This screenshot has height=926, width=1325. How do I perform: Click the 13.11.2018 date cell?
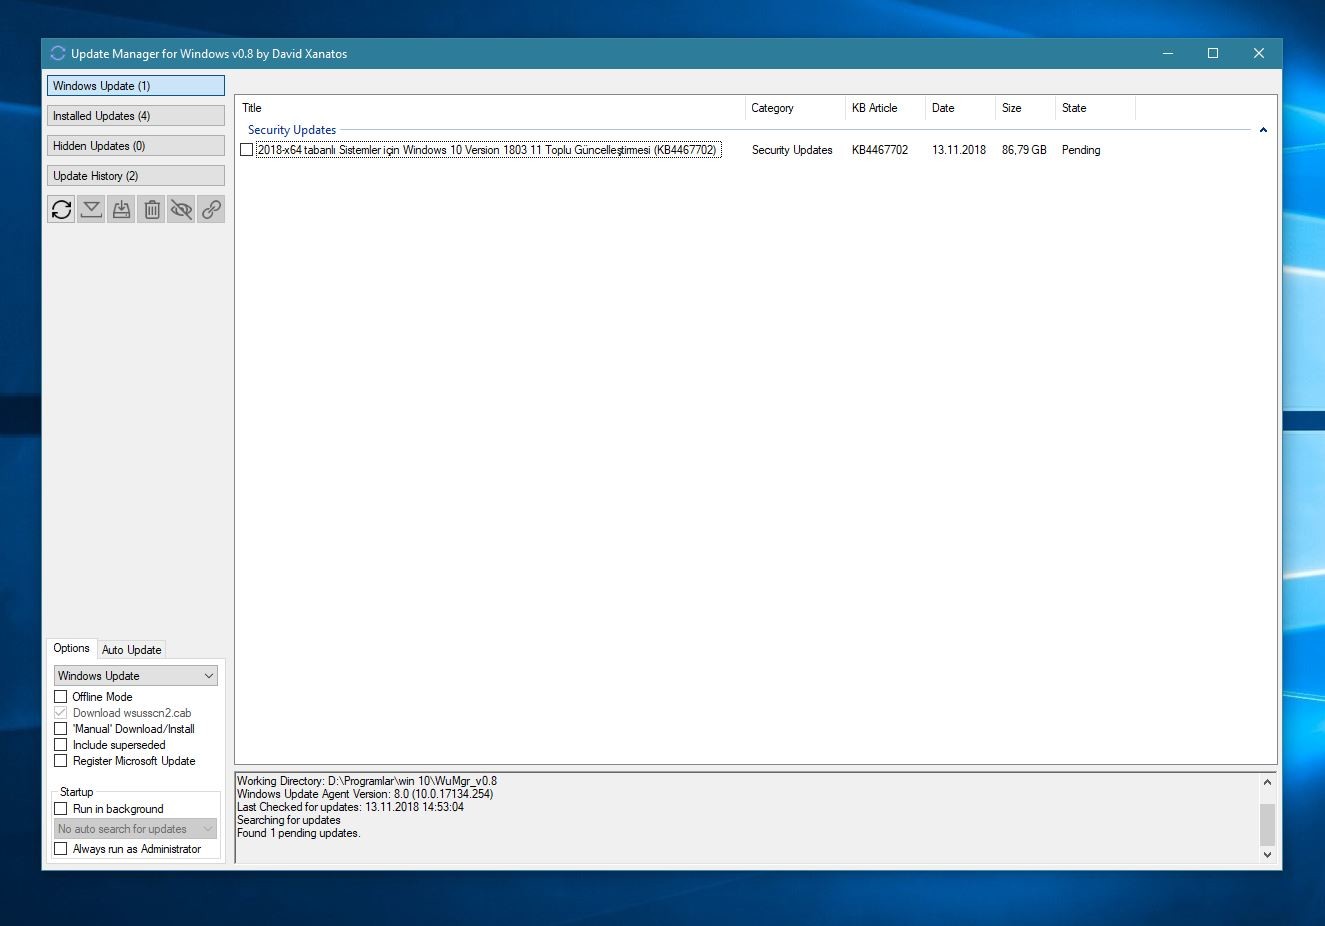(x=959, y=150)
